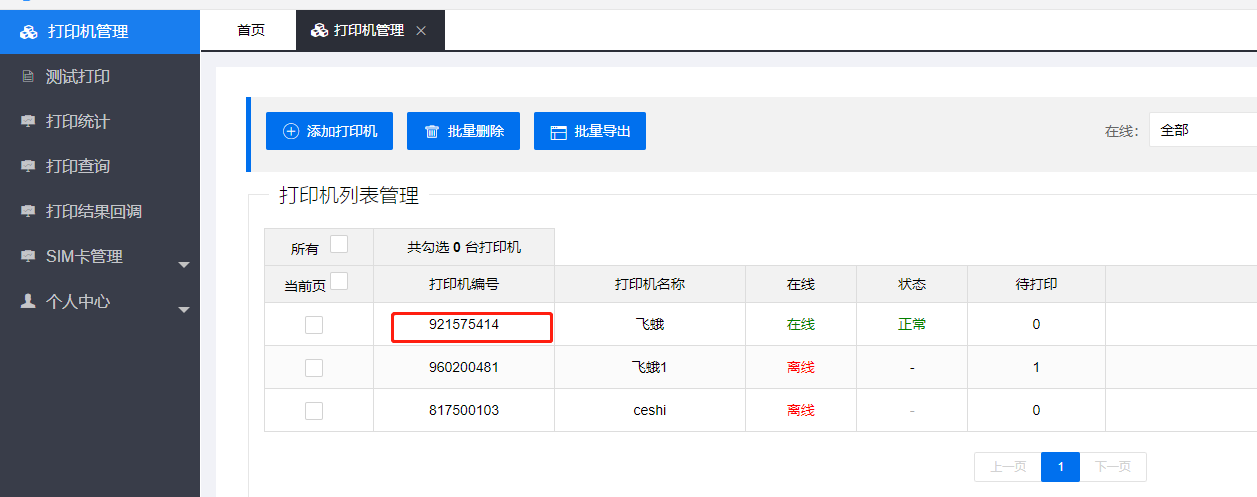Check the row checkbox for printer 960200481
The height and width of the screenshot is (497, 1257).
click(x=314, y=367)
